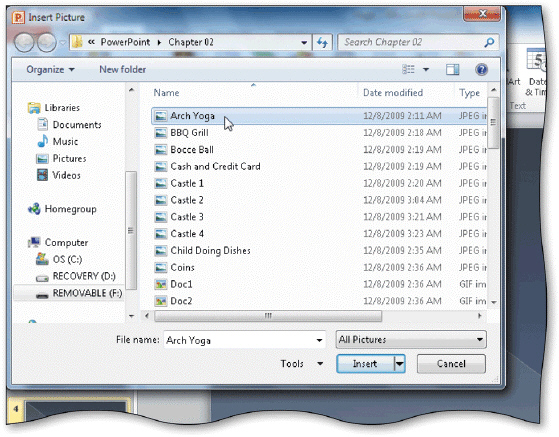Click horizontal scrollbar right arrow
559x437 pixels.
480,316
